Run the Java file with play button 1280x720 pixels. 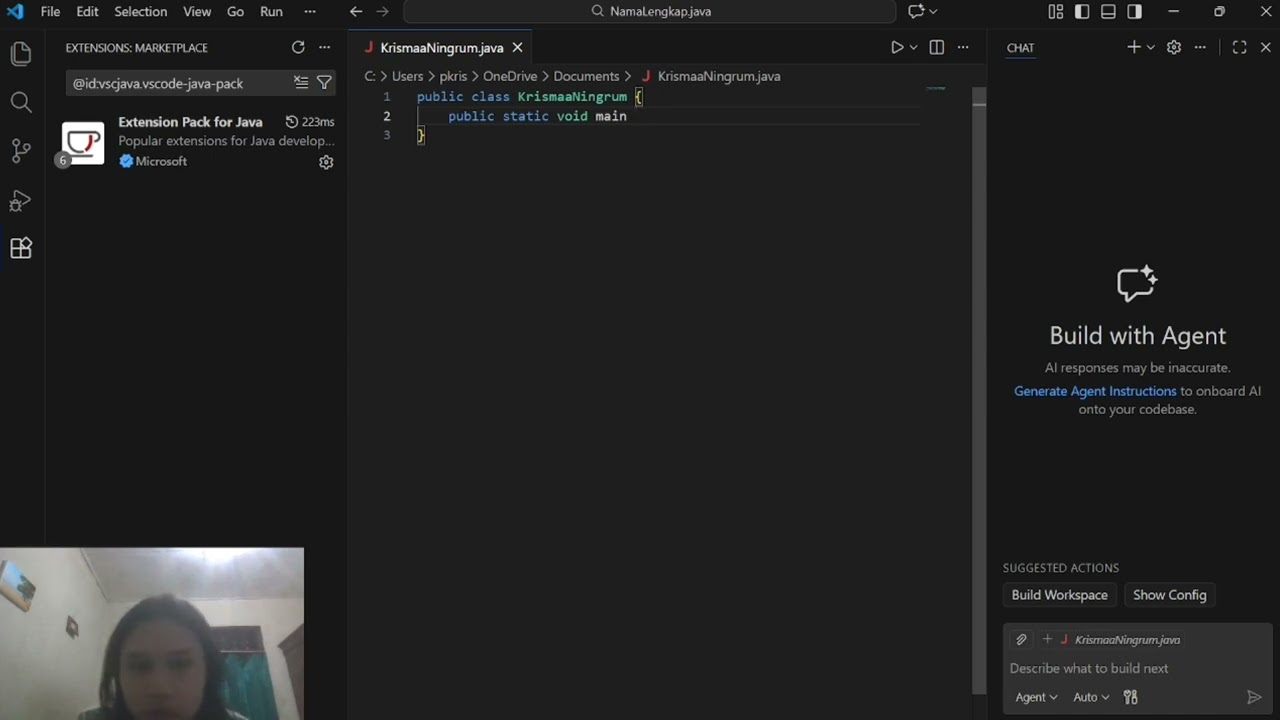[x=897, y=47]
